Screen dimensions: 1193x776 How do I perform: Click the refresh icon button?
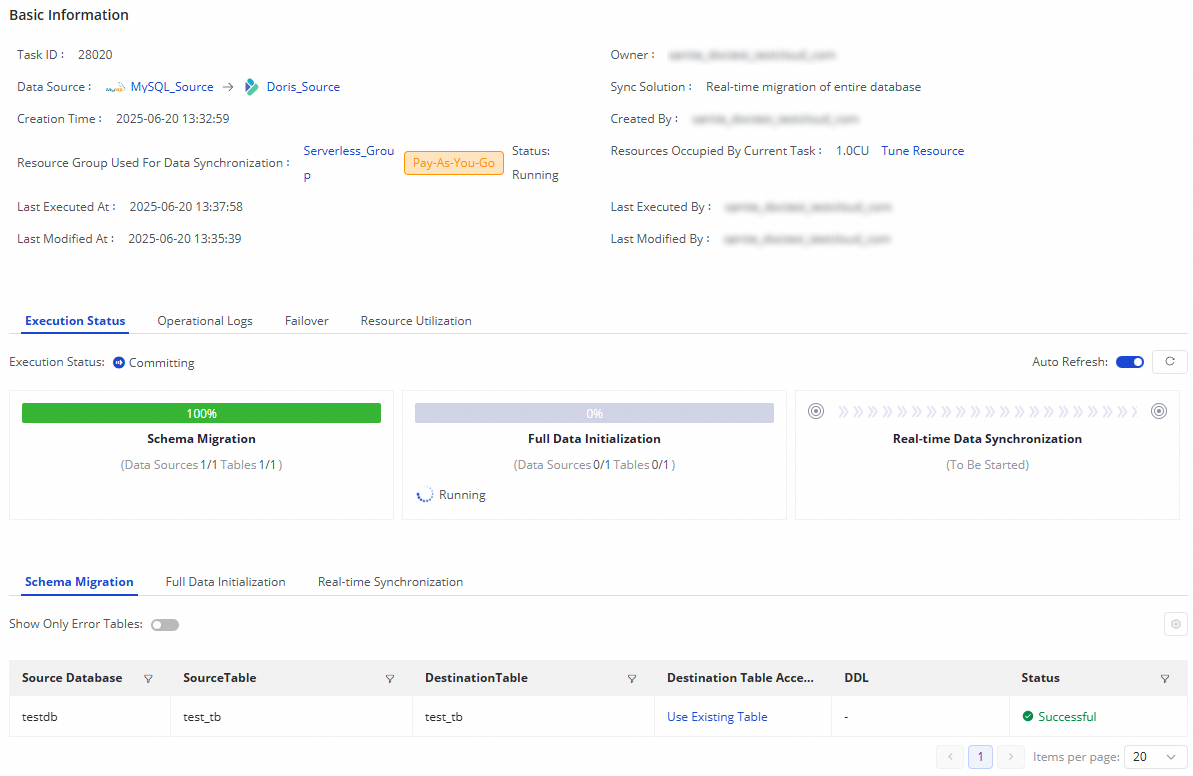pos(1169,362)
